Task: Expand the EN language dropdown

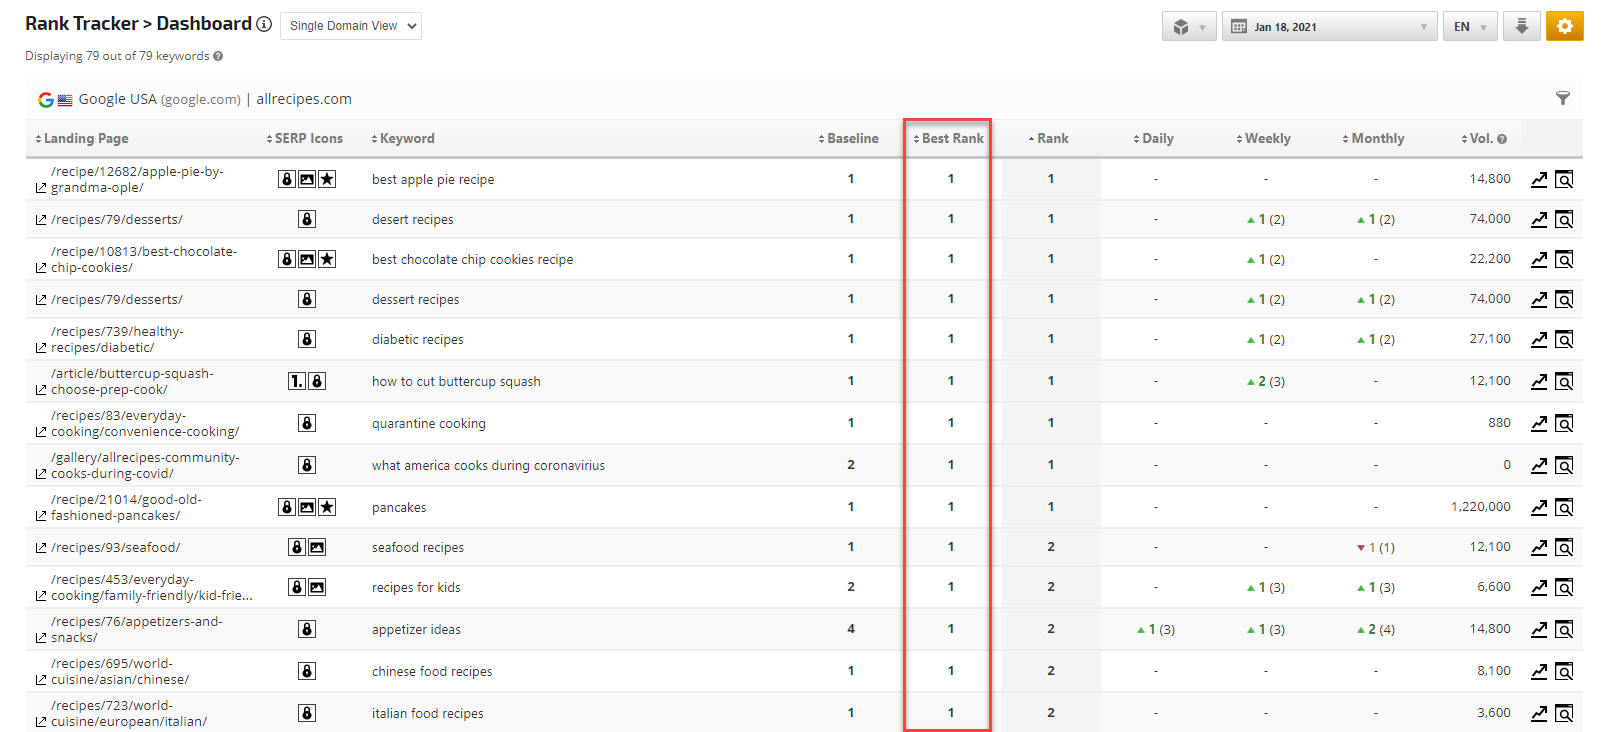Action: (x=1469, y=26)
